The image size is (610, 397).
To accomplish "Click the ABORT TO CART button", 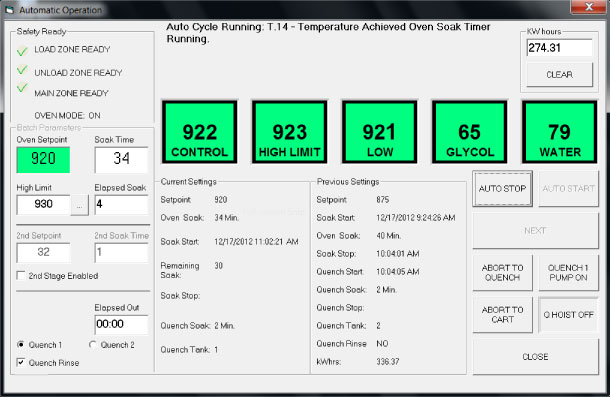I will 502,315.
